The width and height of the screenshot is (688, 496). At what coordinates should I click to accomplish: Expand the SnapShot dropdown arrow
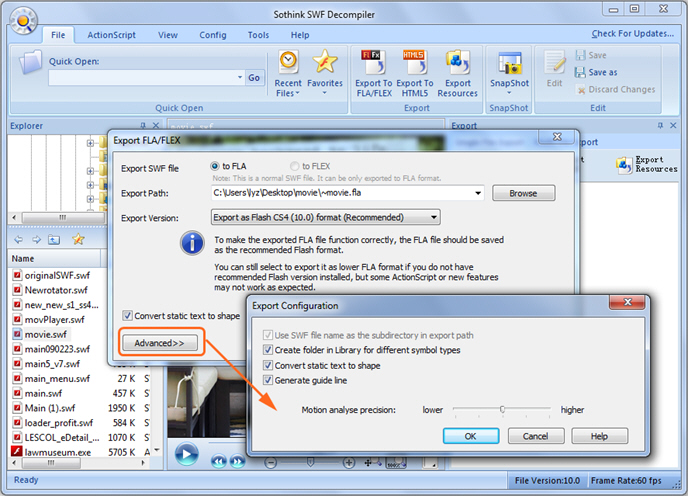(x=509, y=93)
